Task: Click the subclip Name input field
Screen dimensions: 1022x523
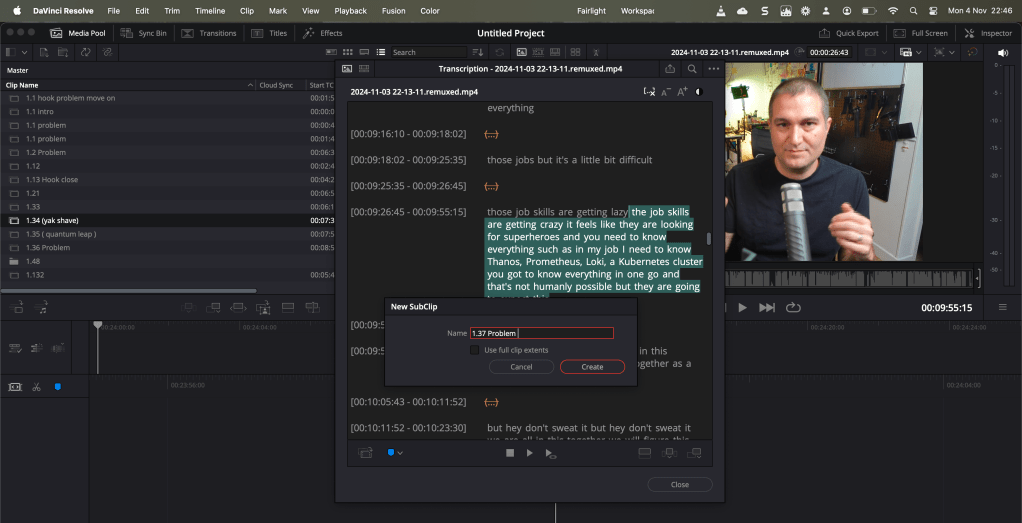Action: pyautogui.click(x=542, y=333)
